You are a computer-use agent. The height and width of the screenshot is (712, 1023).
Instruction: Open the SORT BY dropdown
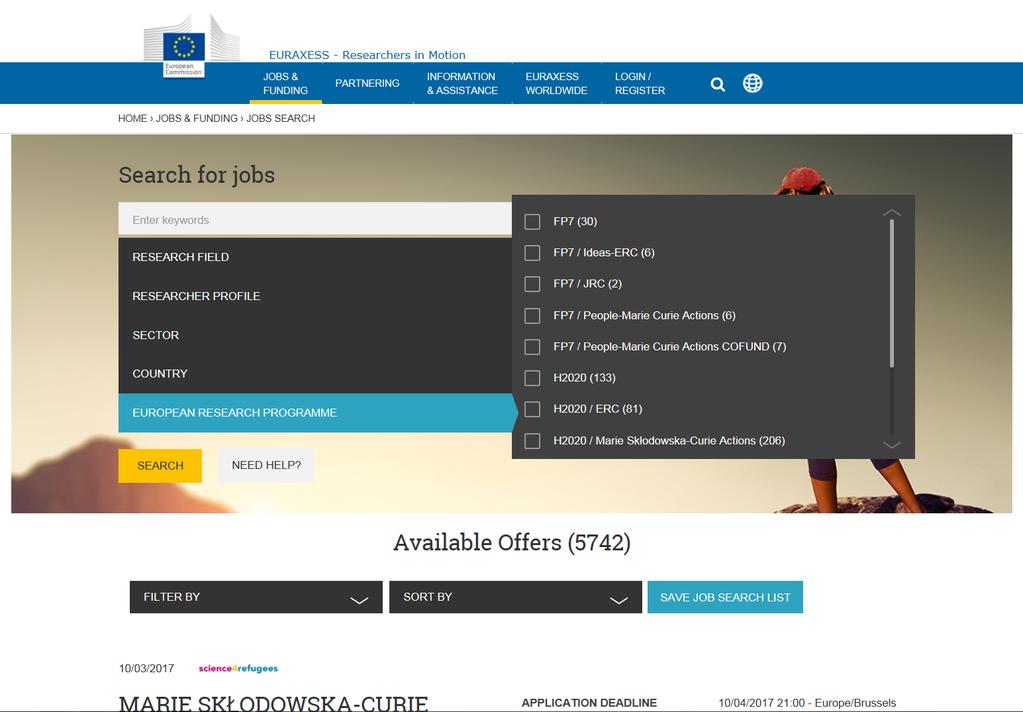(x=515, y=597)
